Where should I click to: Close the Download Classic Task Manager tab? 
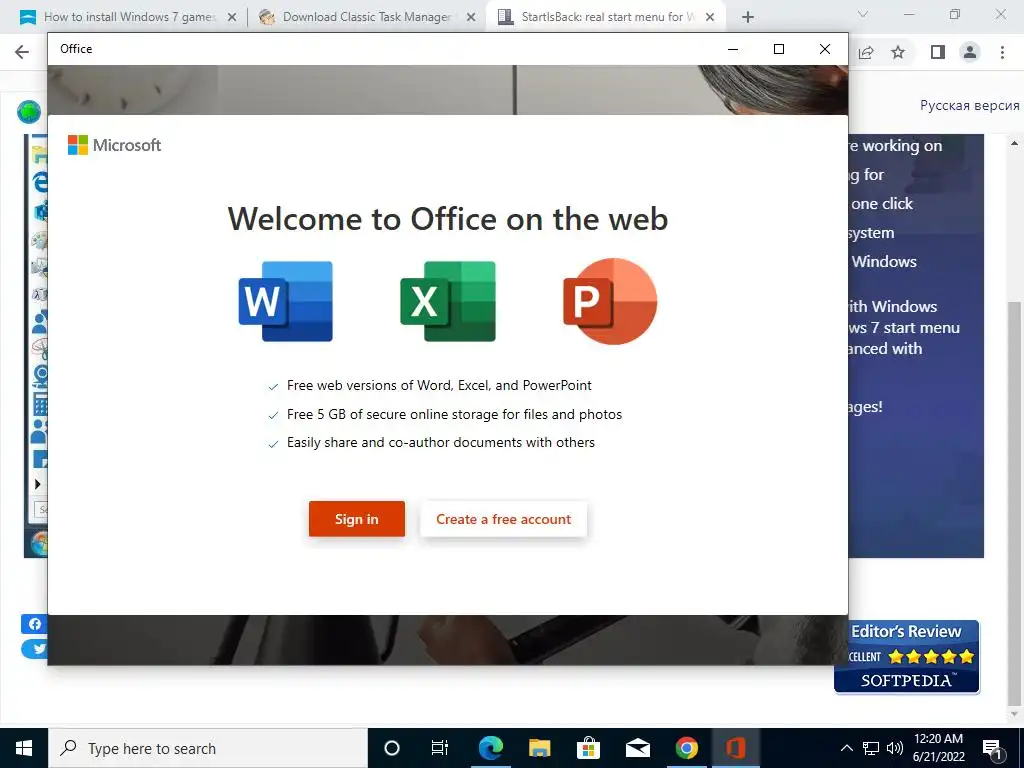point(471,18)
